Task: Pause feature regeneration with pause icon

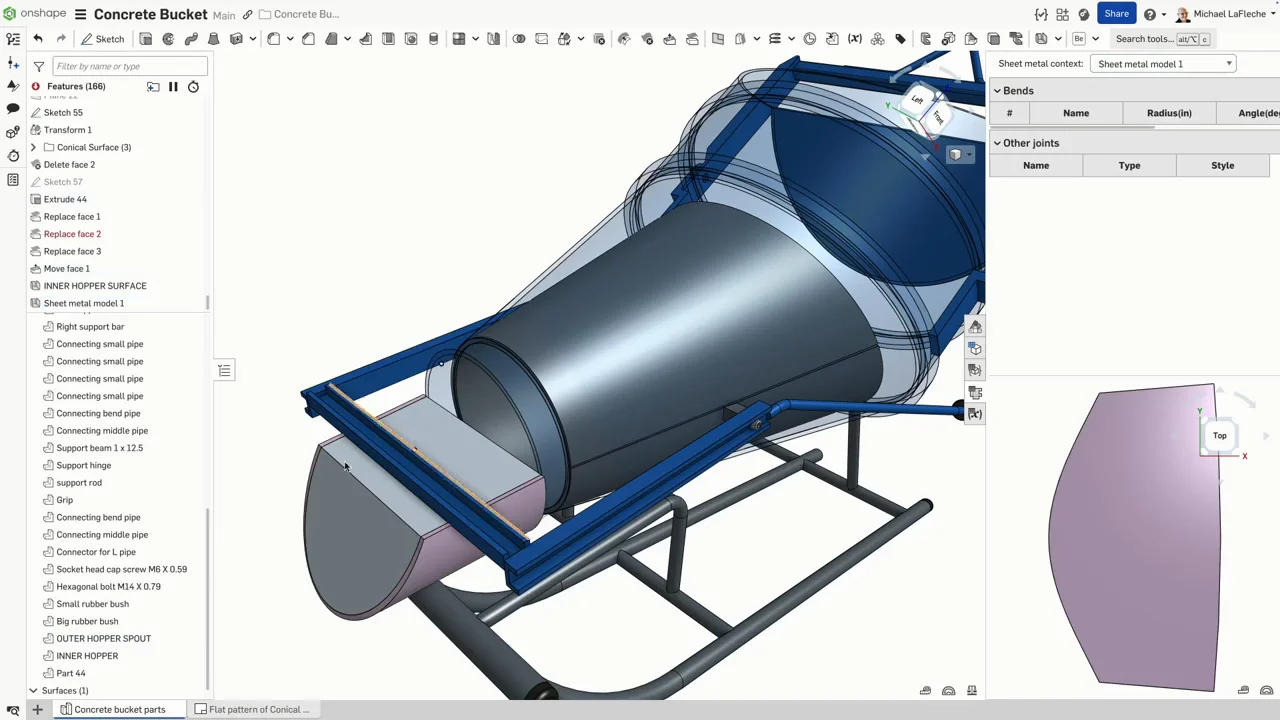Action: (173, 87)
